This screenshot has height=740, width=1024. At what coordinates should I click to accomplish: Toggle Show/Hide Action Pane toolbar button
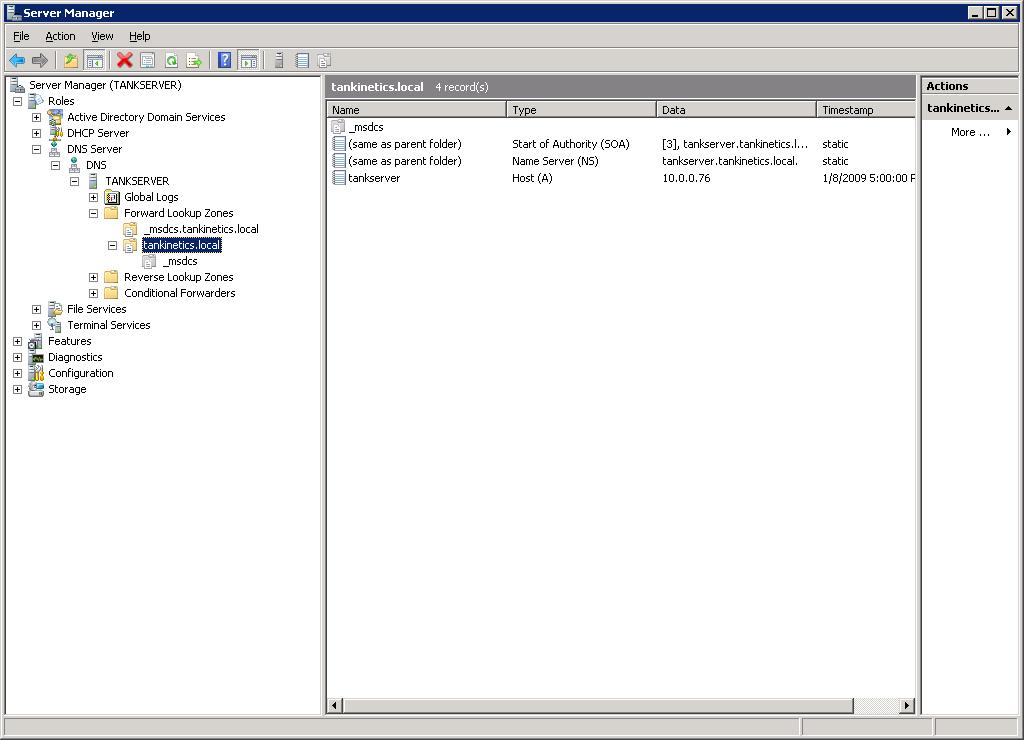(x=249, y=61)
